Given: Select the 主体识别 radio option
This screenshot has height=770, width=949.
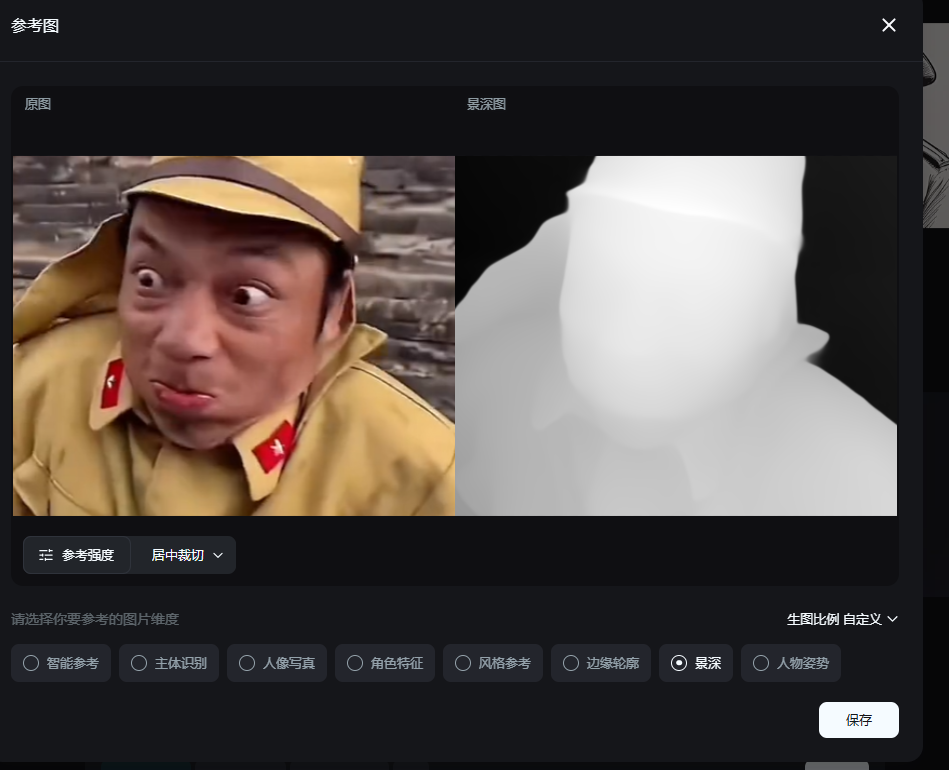Looking at the screenshot, I should [x=169, y=663].
